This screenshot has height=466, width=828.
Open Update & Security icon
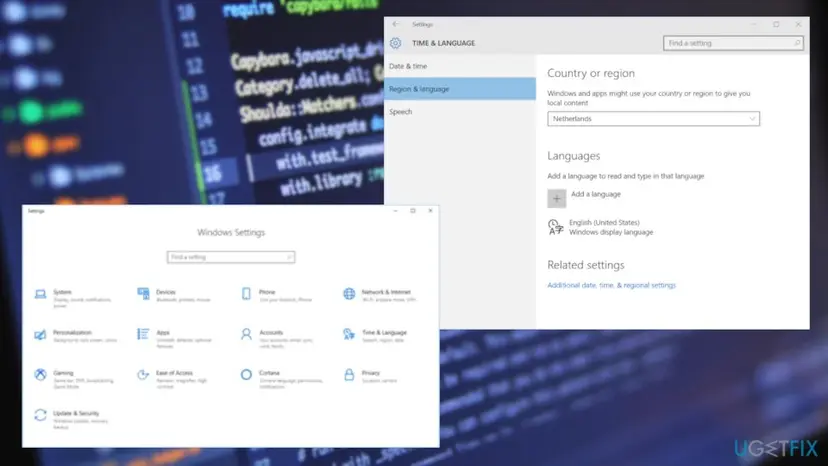tap(40, 415)
